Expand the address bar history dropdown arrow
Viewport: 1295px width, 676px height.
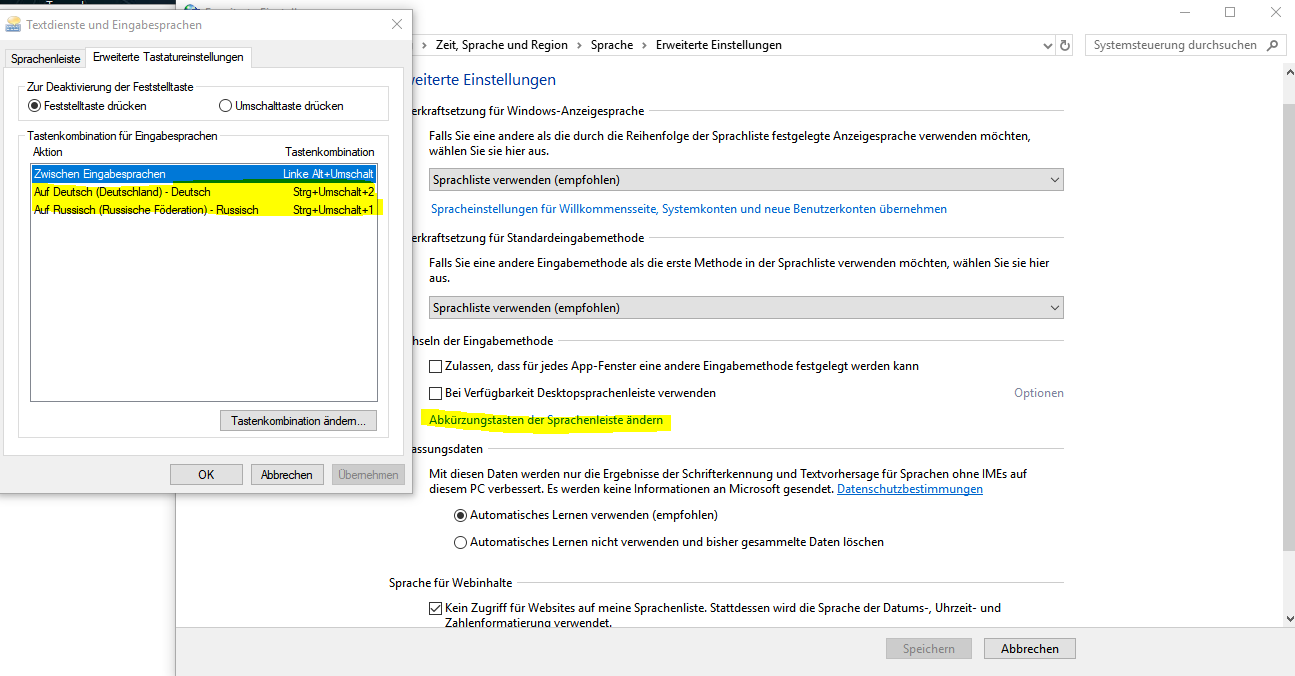[1048, 45]
